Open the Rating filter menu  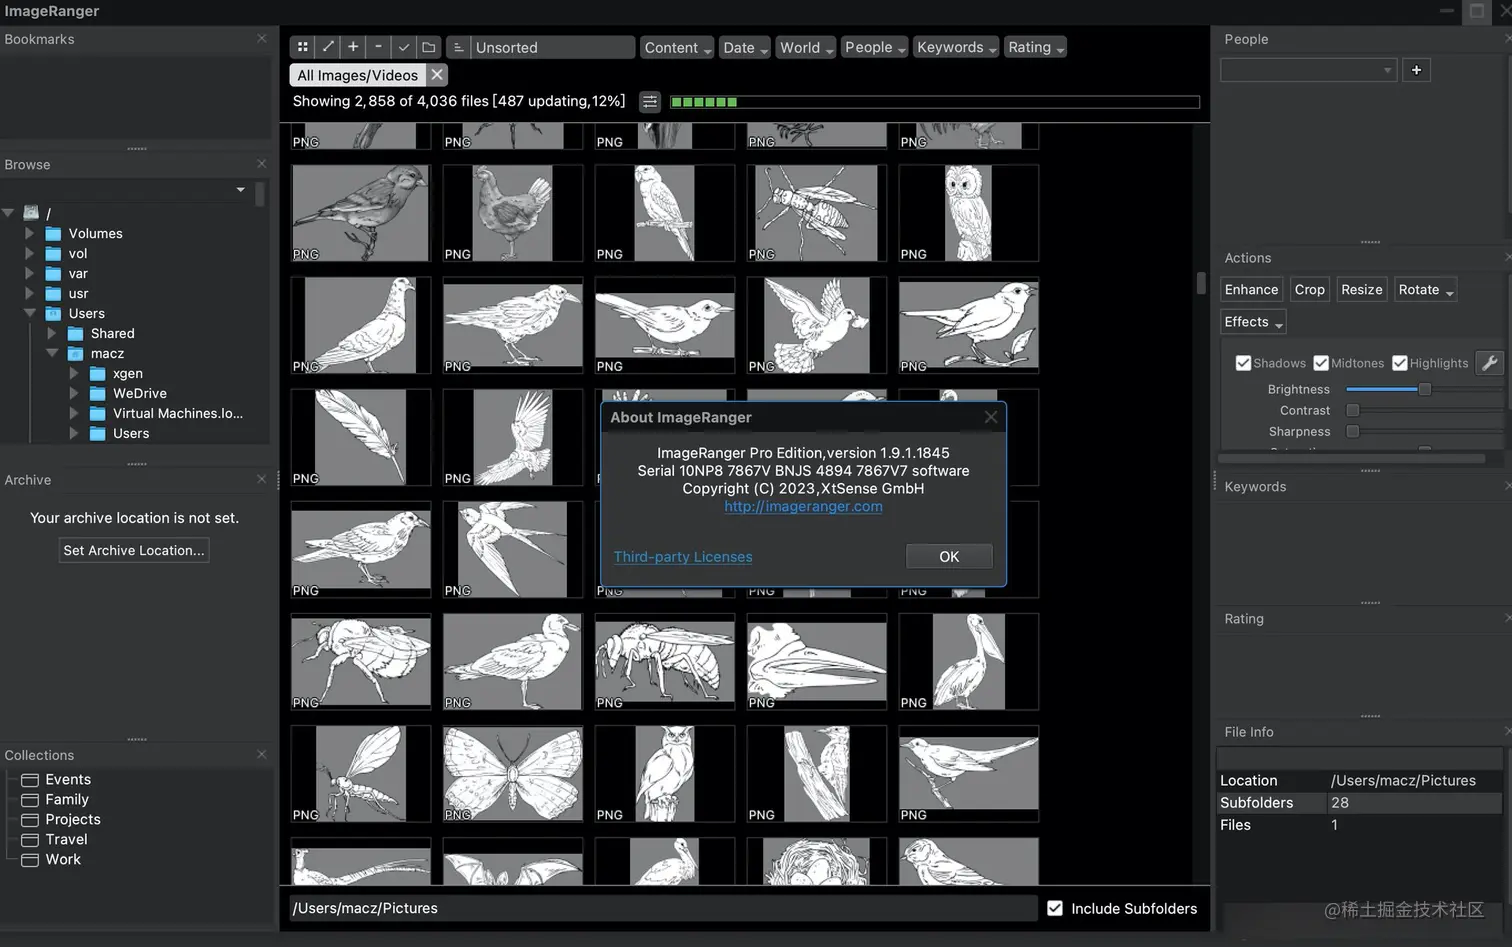1035,47
